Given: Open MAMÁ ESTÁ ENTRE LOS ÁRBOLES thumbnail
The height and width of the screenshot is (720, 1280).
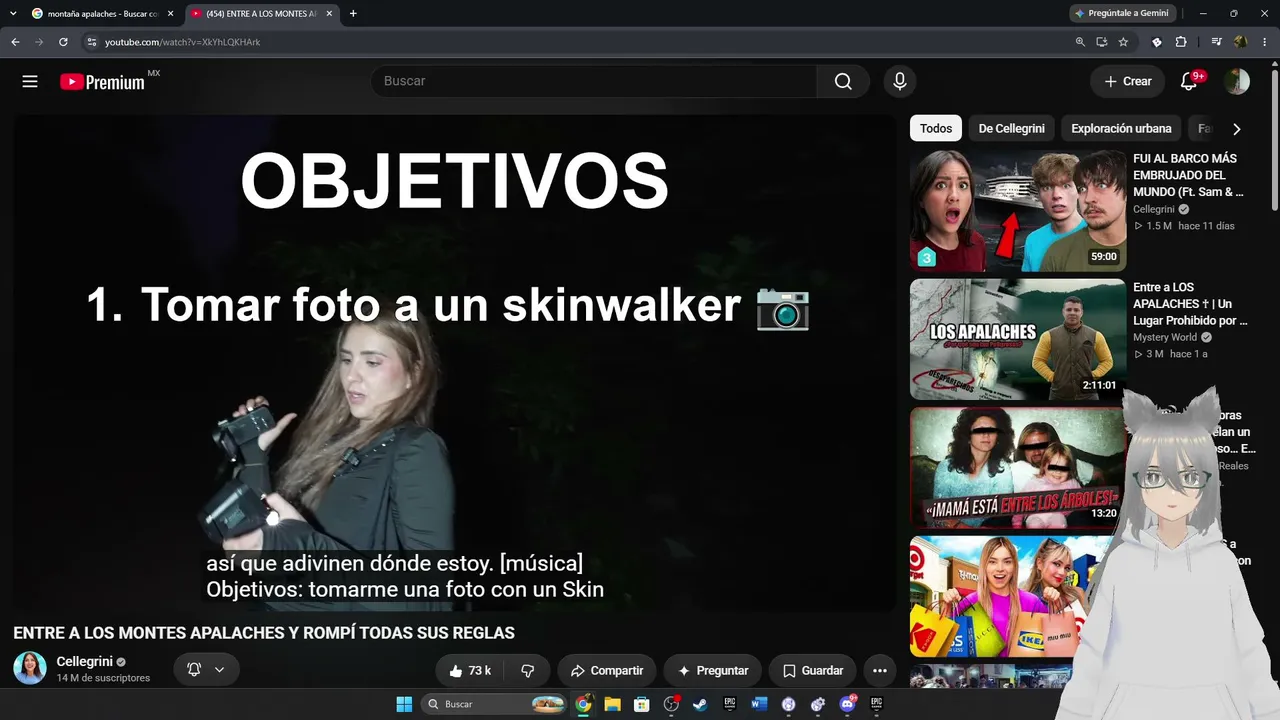Looking at the screenshot, I should coord(1018,468).
